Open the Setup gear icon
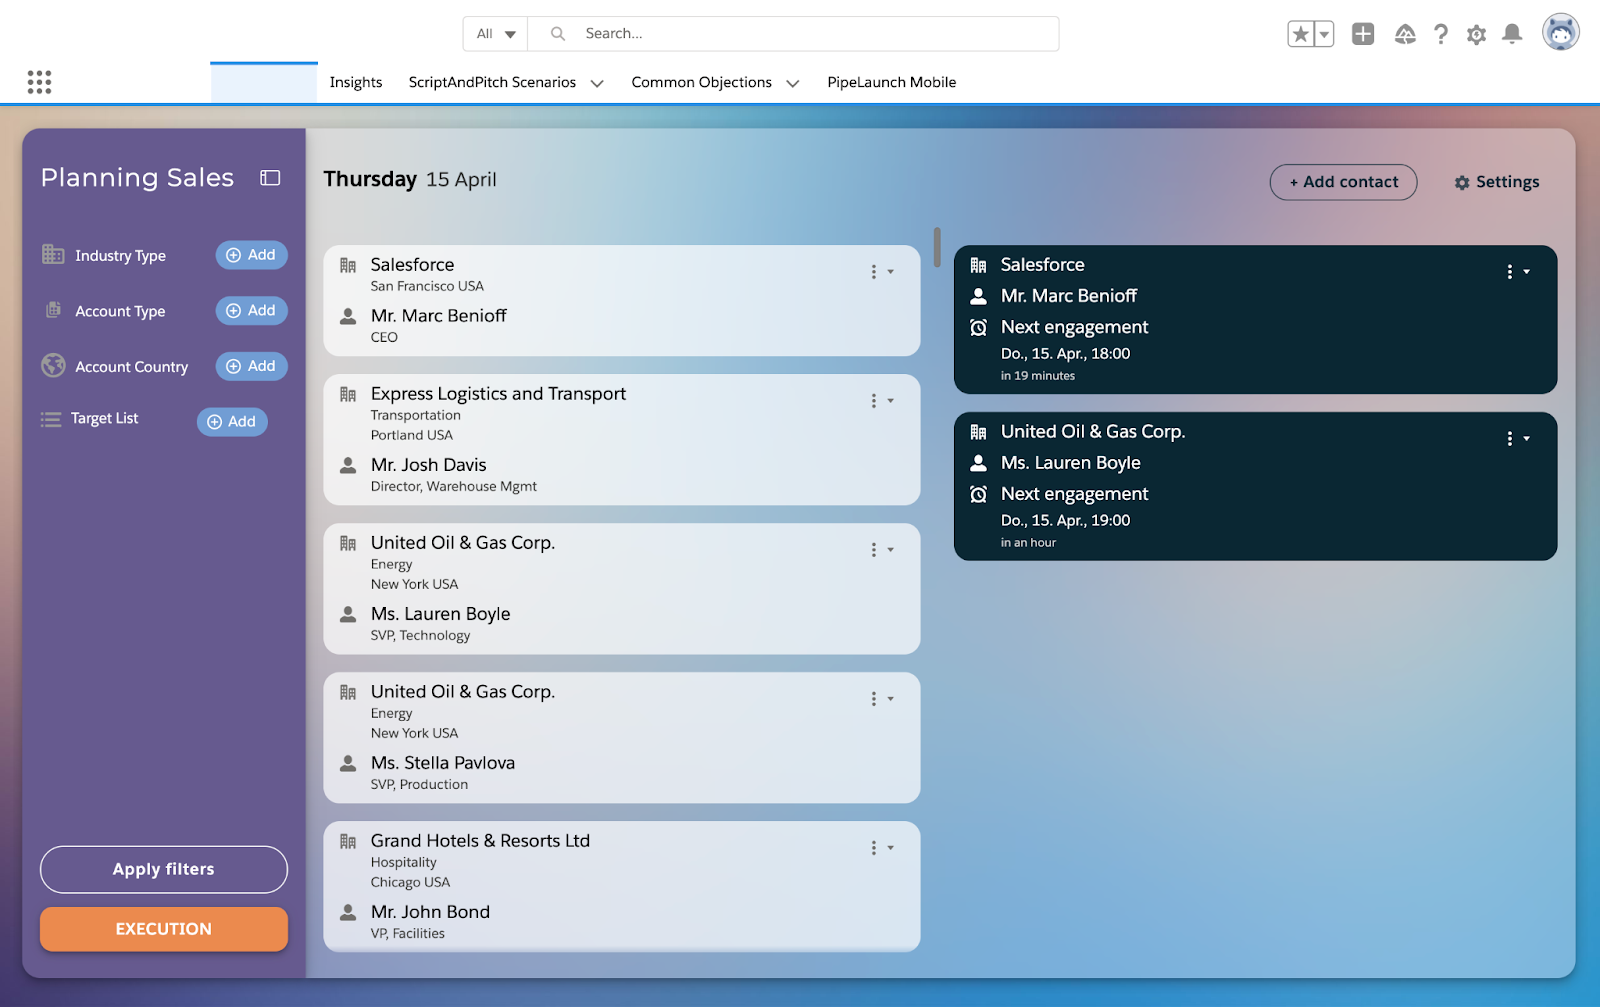Image resolution: width=1600 pixels, height=1007 pixels. [1476, 35]
